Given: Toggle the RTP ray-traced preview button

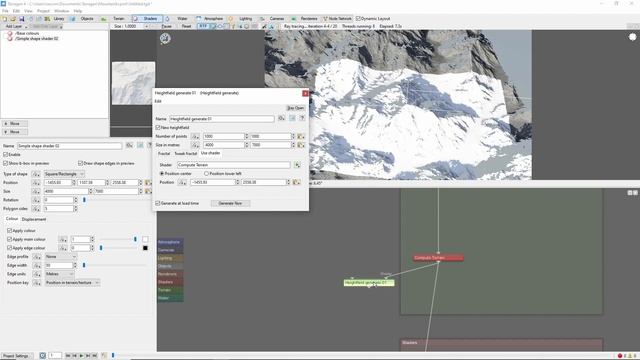Looking at the screenshot, I should 203,26.
